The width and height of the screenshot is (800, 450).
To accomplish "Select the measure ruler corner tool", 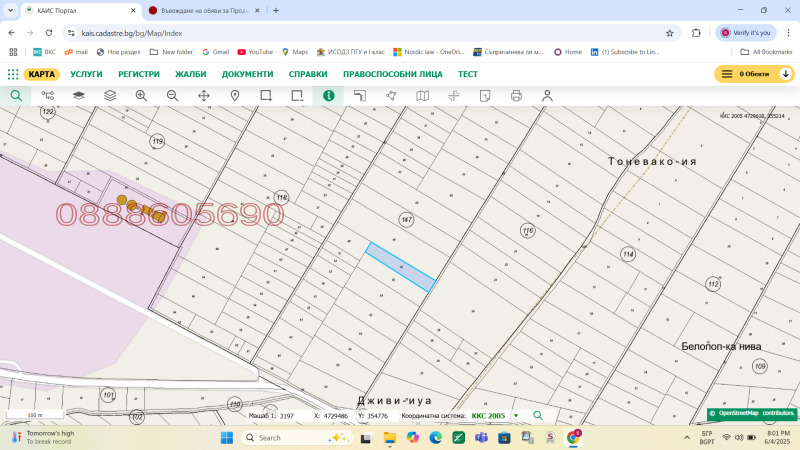I will coord(360,96).
